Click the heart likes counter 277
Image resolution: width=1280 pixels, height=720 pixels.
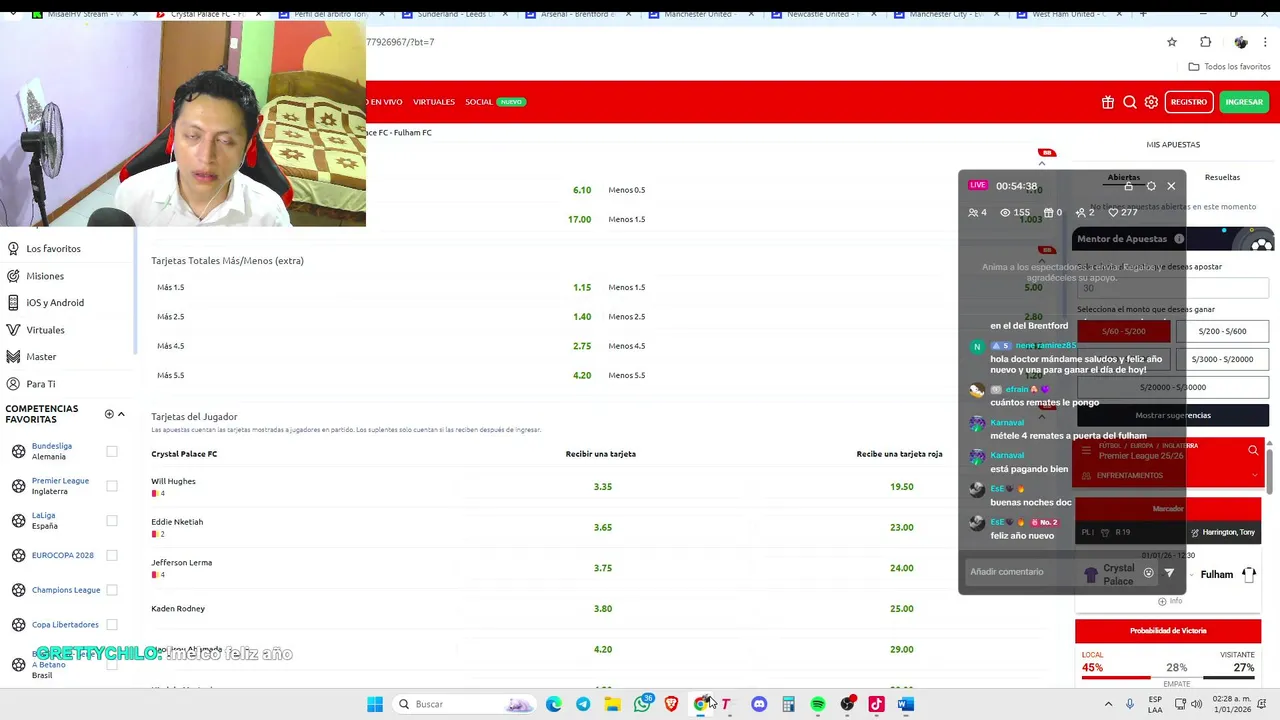(x=1123, y=212)
